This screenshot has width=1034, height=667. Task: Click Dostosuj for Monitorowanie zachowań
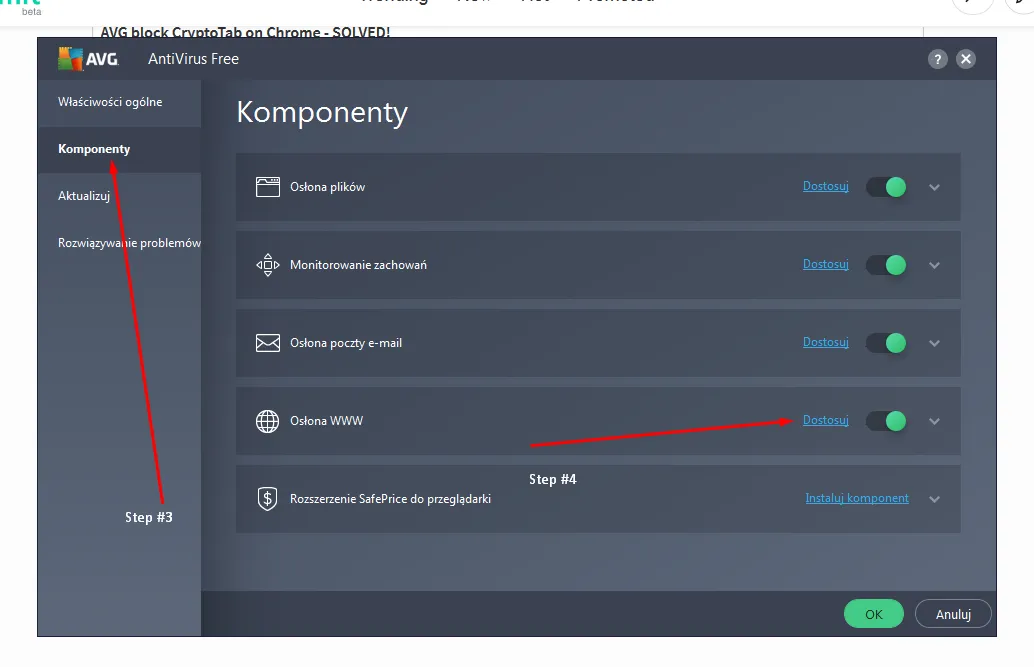click(826, 264)
